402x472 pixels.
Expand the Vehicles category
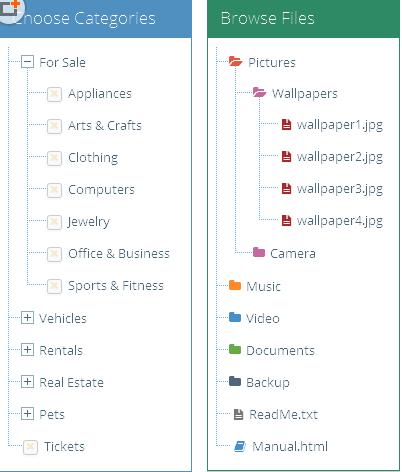click(27, 318)
